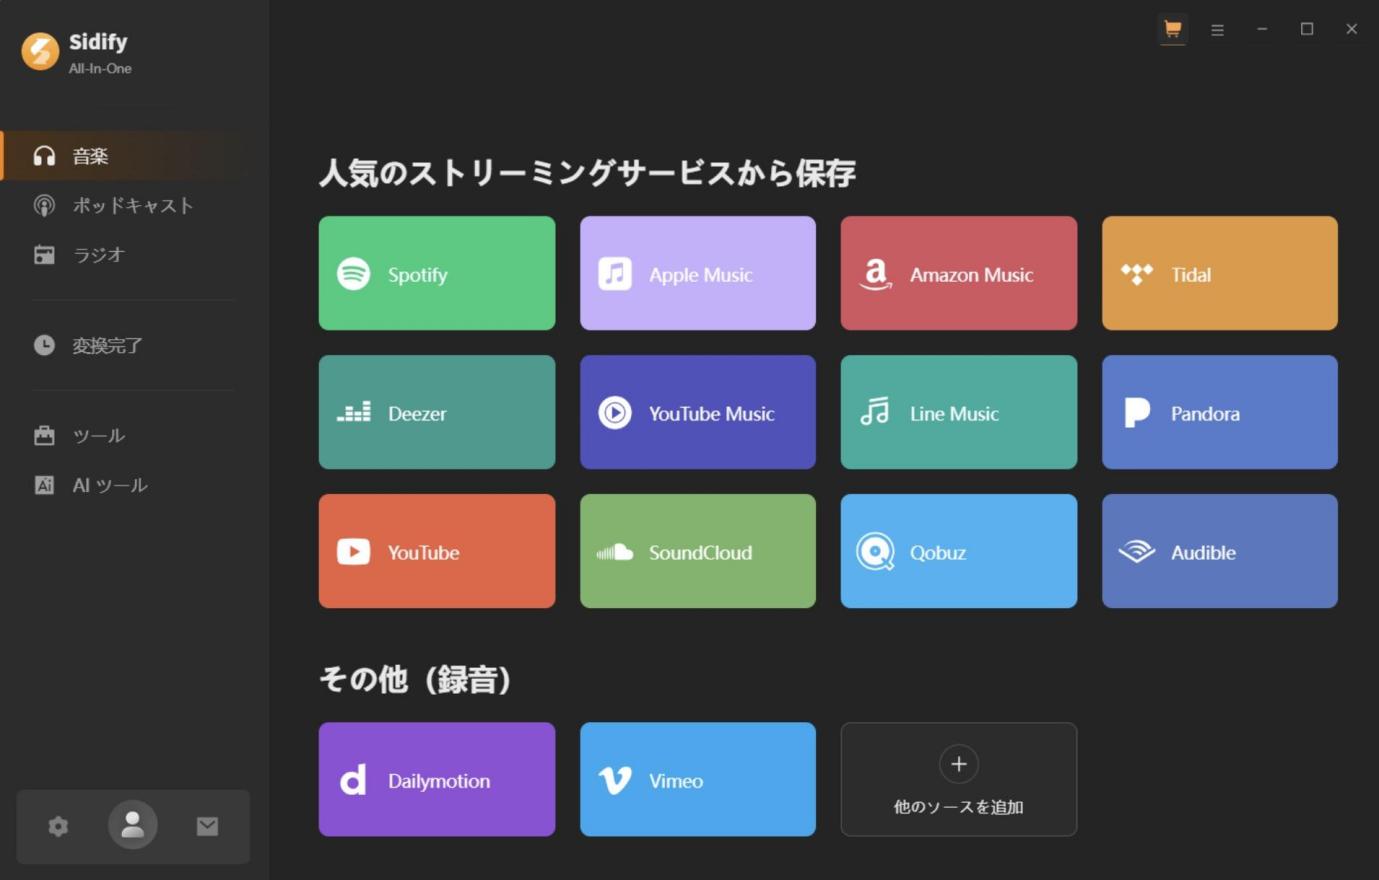The width and height of the screenshot is (1379, 880).
Task: Click the 人気のストリーミングサービスから保存 heading
Action: [588, 173]
